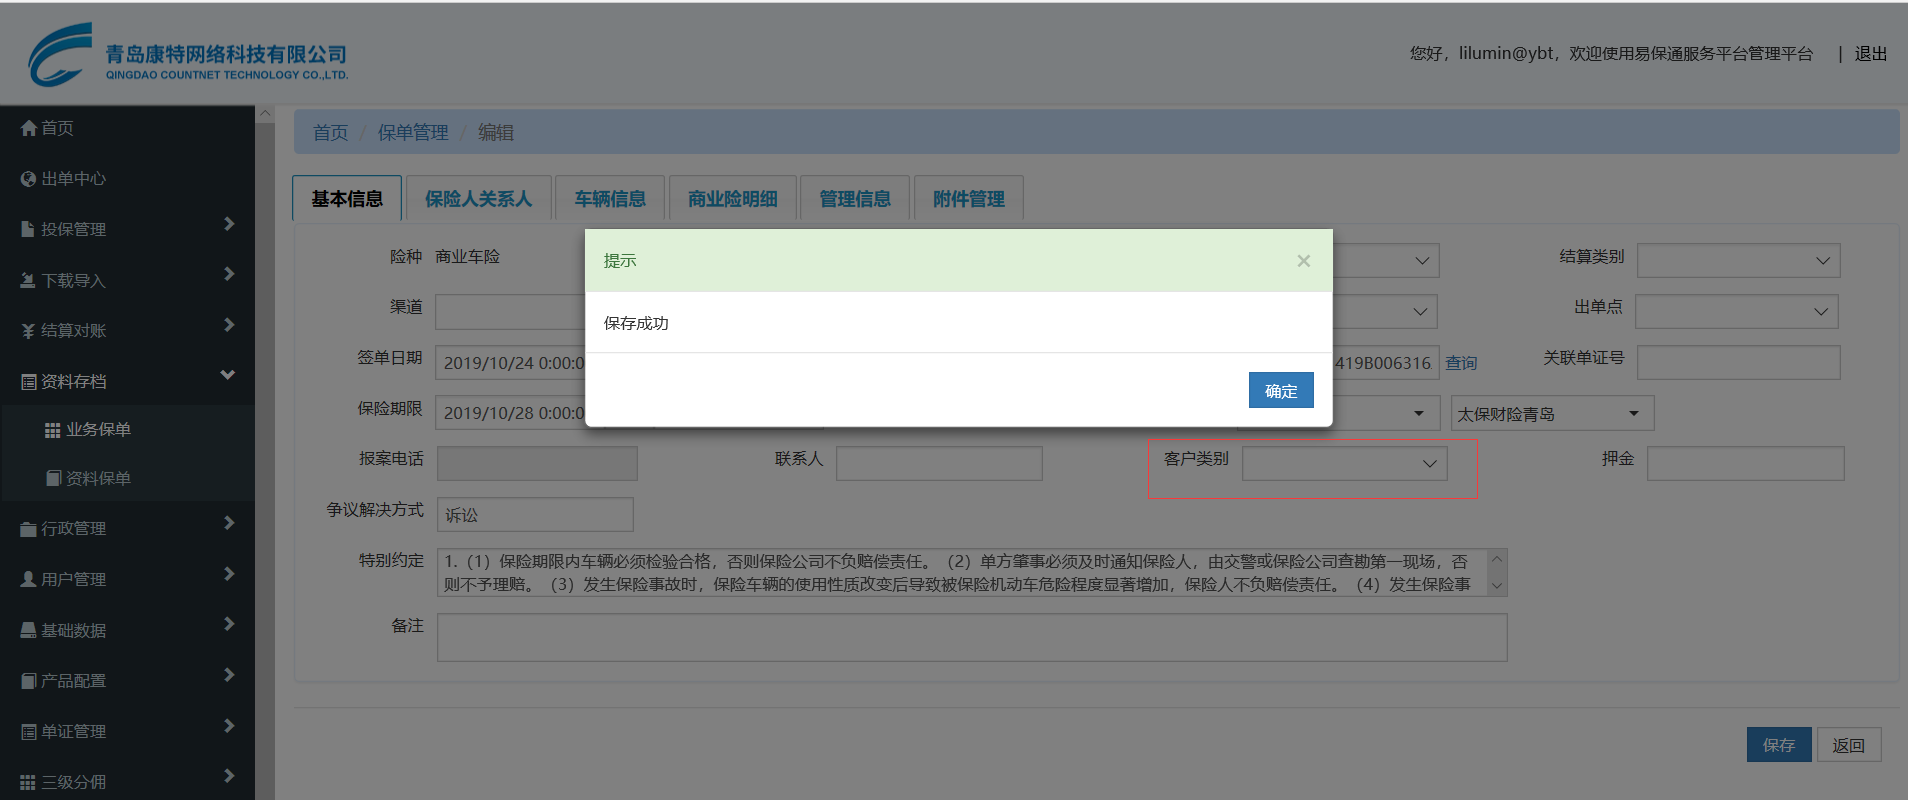Click the 关联单证号 input field
The height and width of the screenshot is (800, 1908).
point(1738,362)
